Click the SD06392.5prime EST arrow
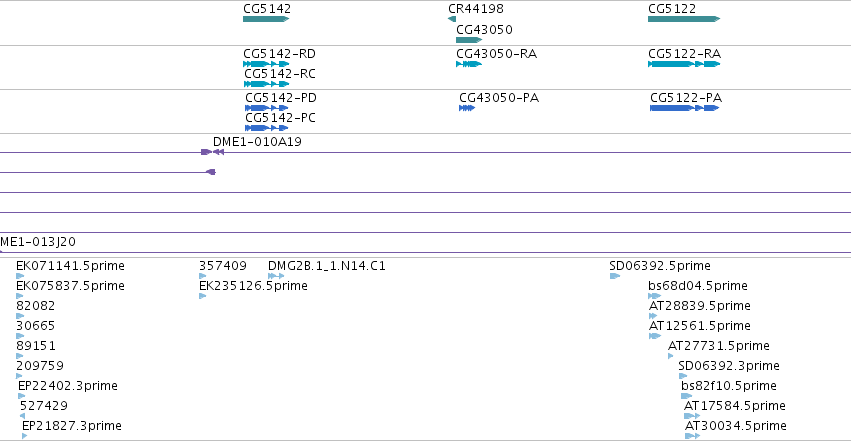Image resolution: width=851 pixels, height=441 pixels. pyautogui.click(x=615, y=276)
